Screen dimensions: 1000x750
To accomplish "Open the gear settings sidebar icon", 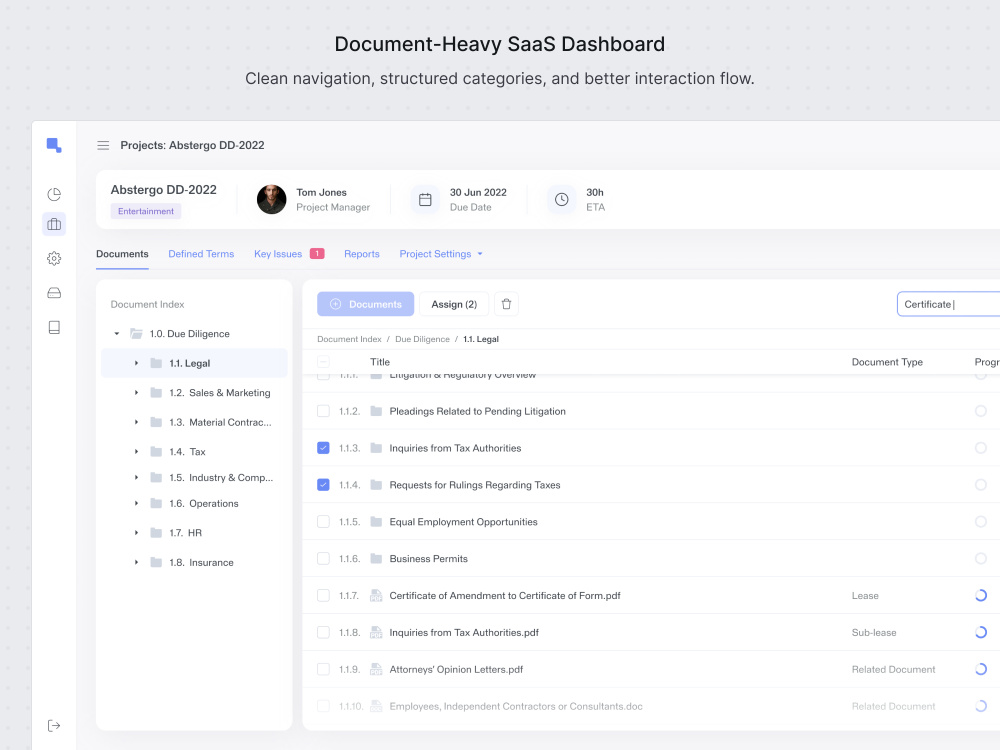I will click(x=54, y=258).
